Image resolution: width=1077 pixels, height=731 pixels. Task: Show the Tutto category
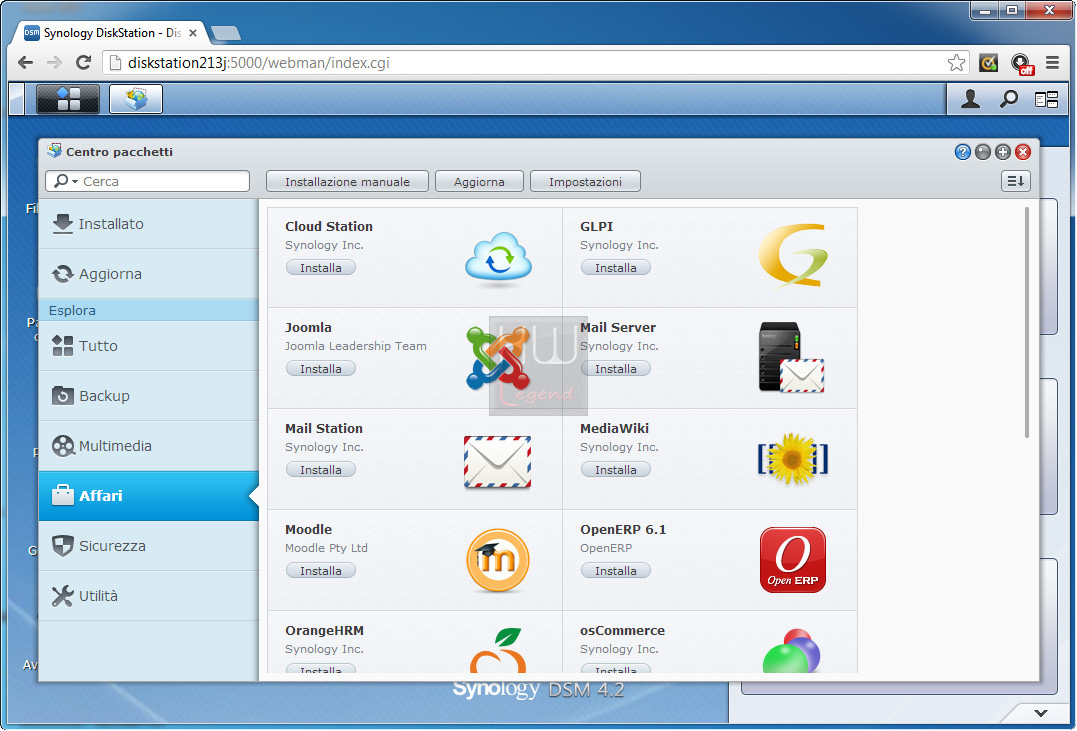[149, 346]
